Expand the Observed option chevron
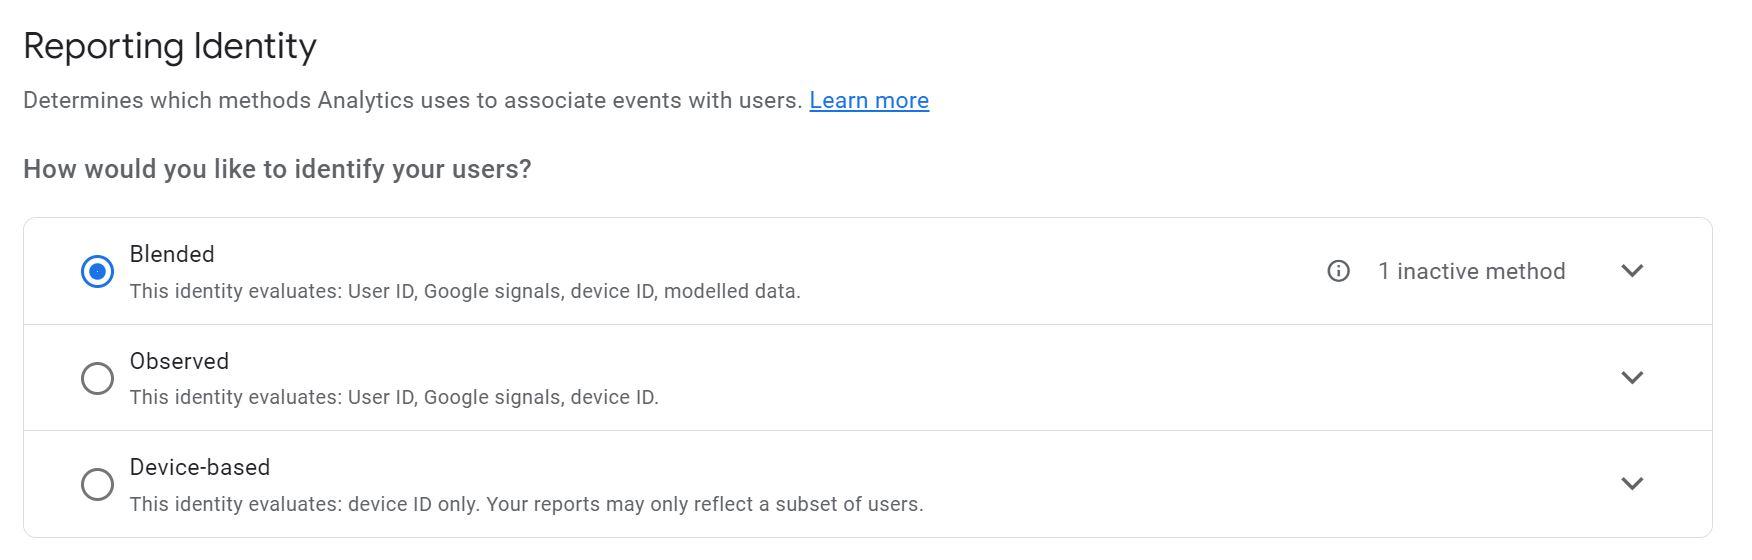 click(1632, 378)
